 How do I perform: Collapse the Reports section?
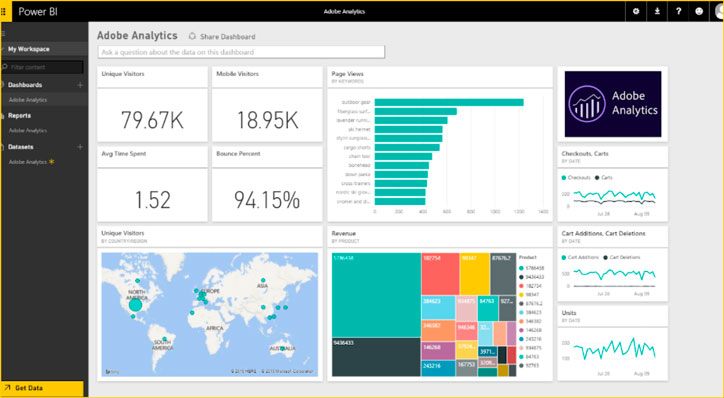coord(19,116)
